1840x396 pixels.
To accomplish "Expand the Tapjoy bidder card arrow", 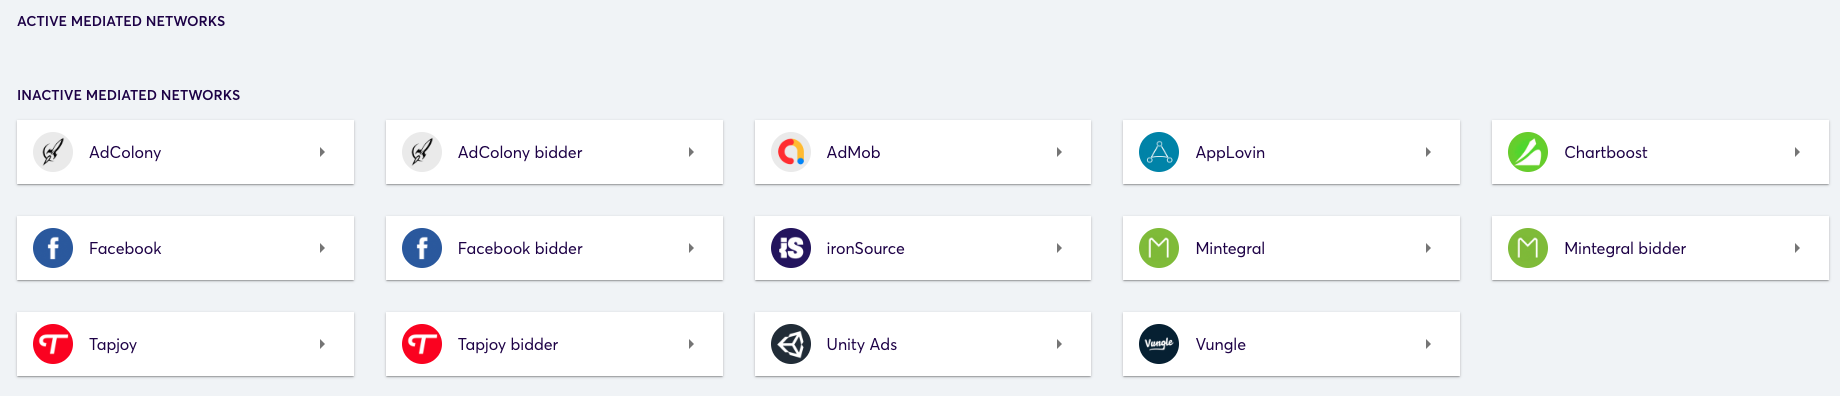I will coord(691,344).
